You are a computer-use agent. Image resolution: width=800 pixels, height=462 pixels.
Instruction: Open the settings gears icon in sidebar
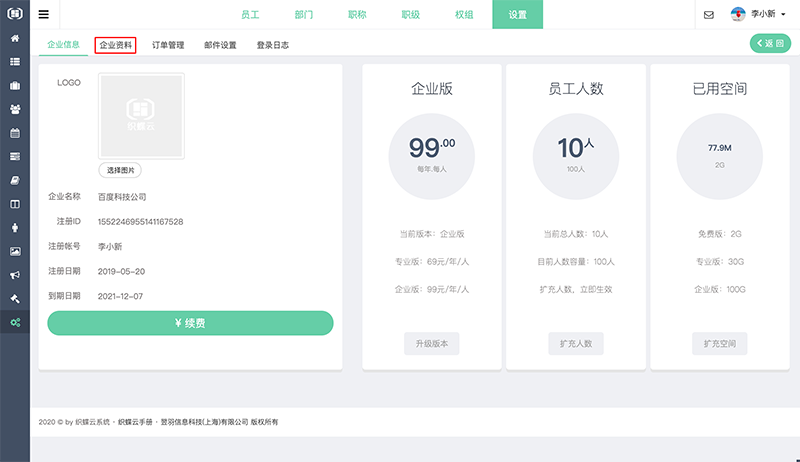15,322
